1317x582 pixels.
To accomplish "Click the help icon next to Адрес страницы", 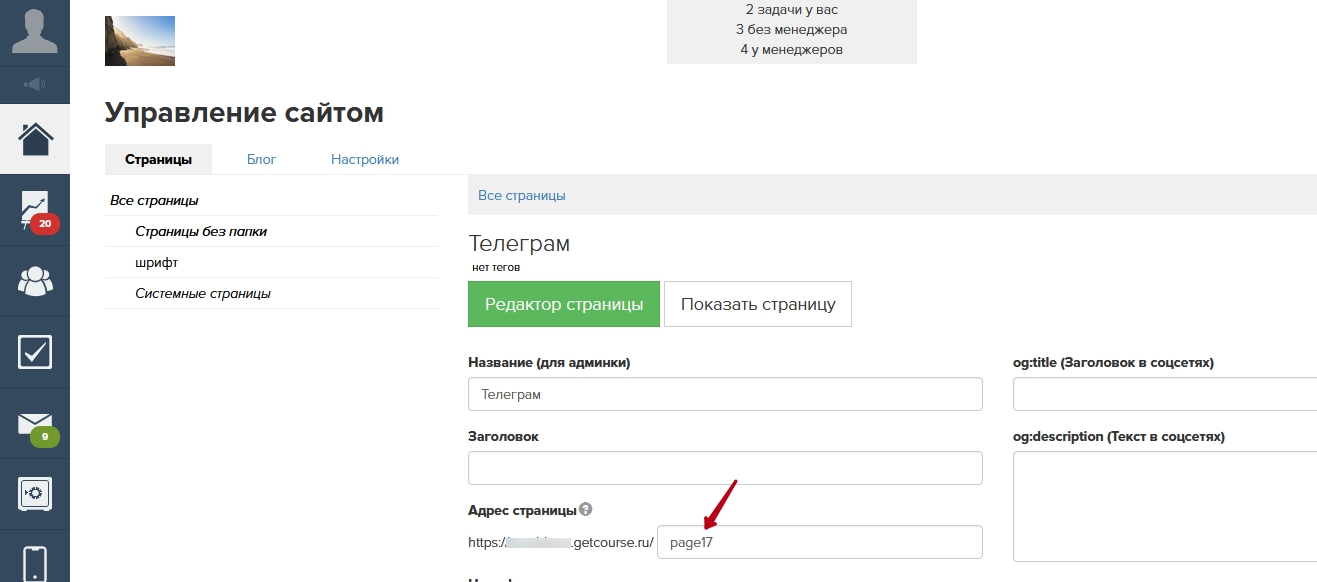I will coord(586,509).
